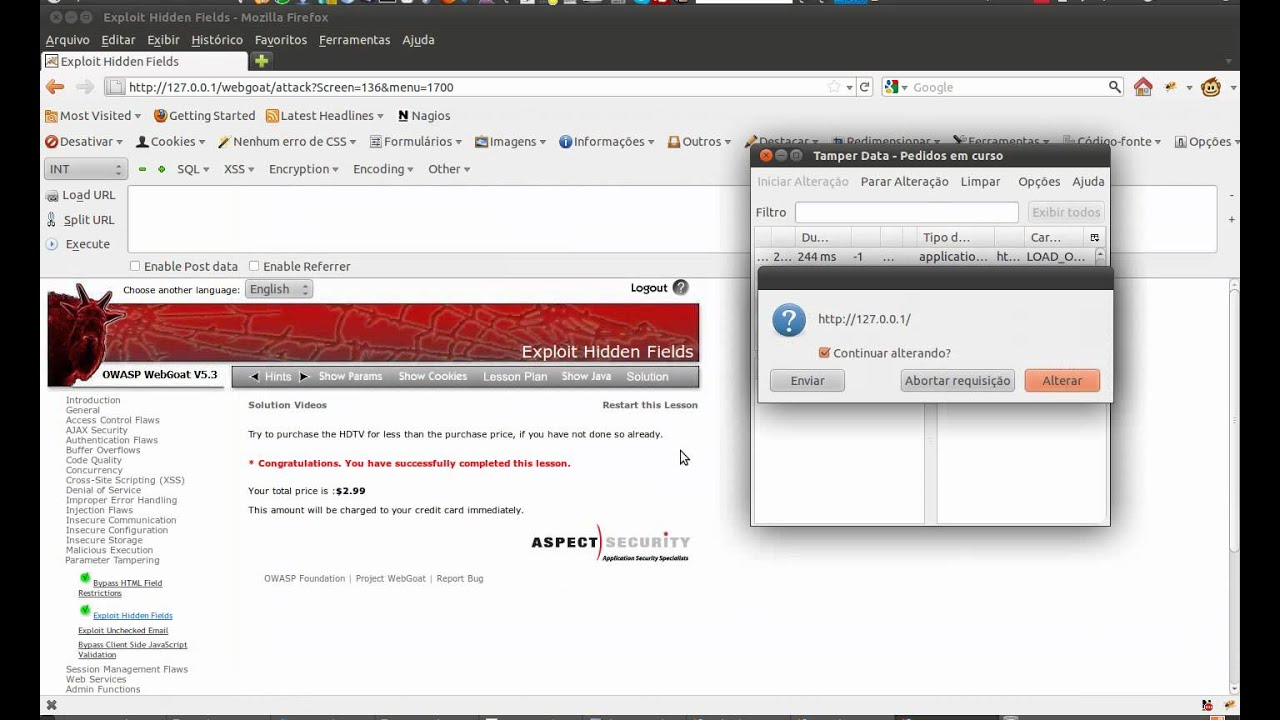Click Limpar in Tamper Data

point(980,182)
